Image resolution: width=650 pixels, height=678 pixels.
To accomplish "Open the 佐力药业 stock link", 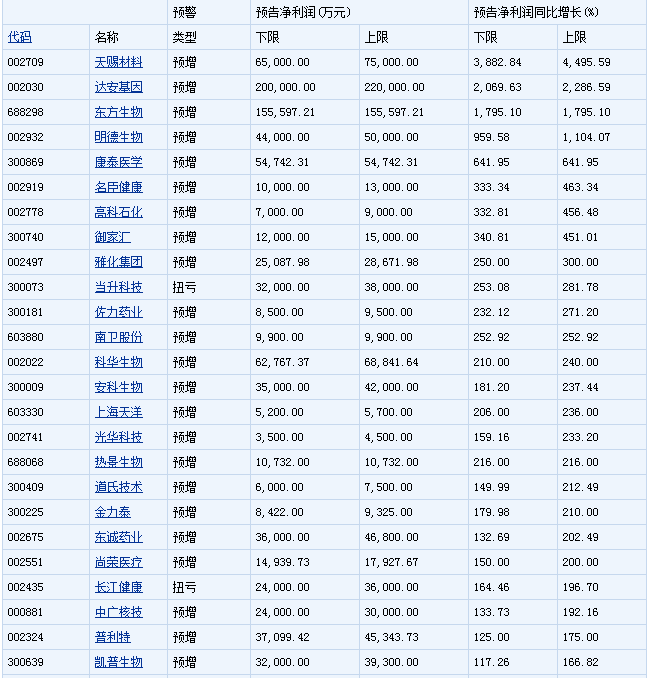I will (x=118, y=312).
